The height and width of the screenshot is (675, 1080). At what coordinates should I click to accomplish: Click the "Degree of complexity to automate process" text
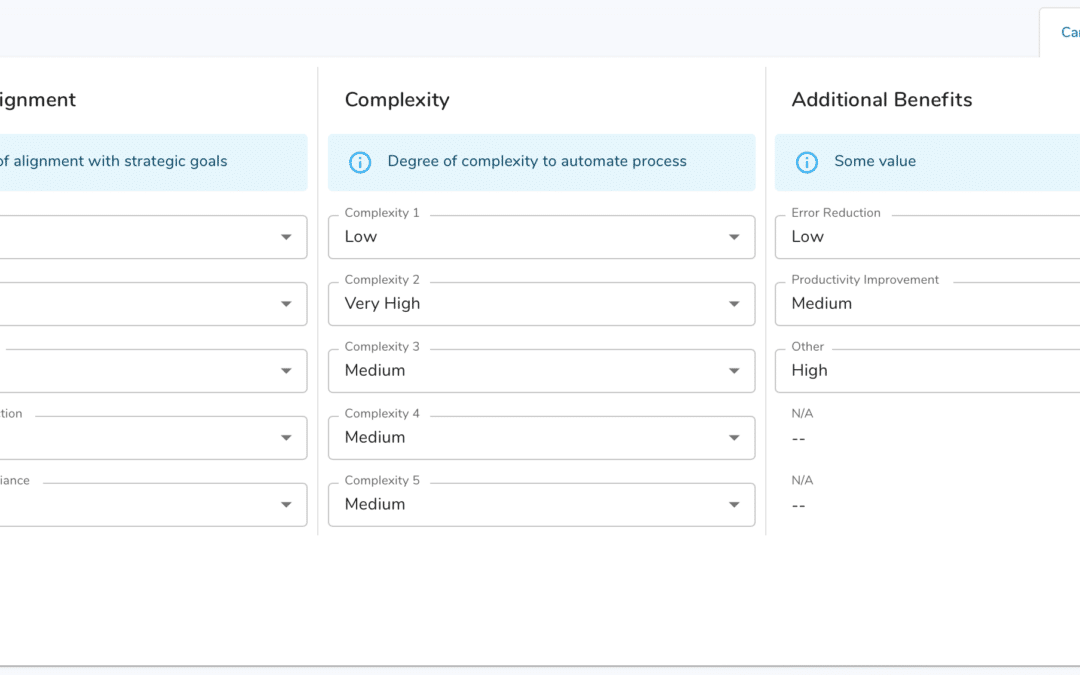click(537, 162)
